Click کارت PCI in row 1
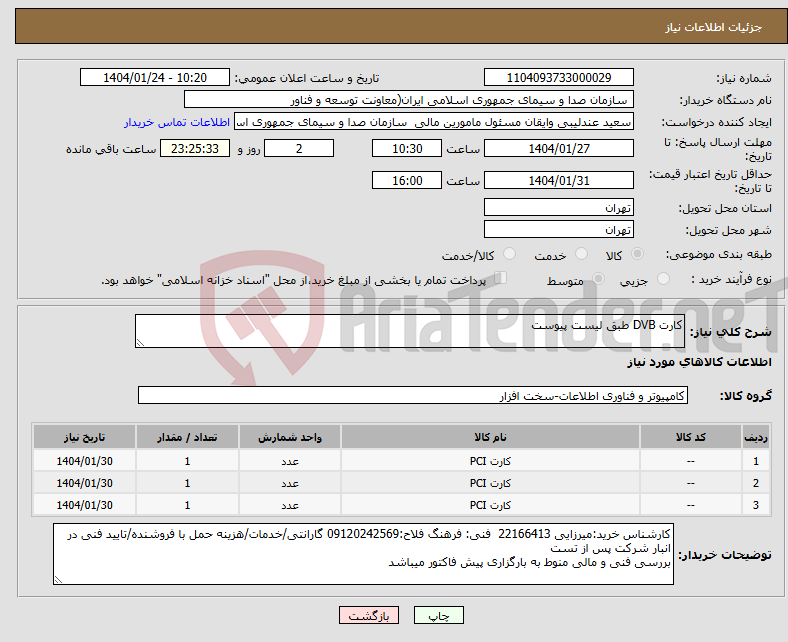The image size is (788, 642). click(490, 461)
